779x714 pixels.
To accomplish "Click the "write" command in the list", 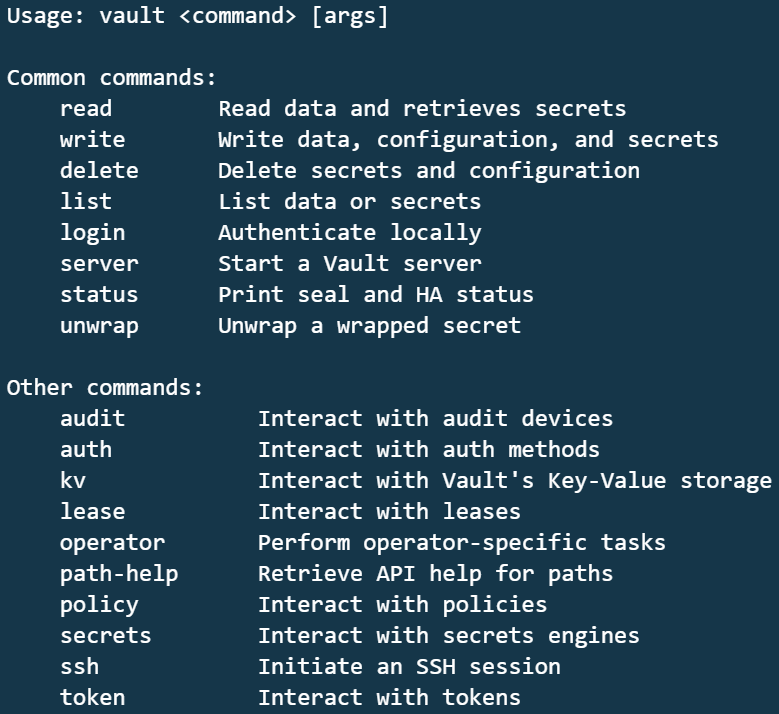I will 92,139.
